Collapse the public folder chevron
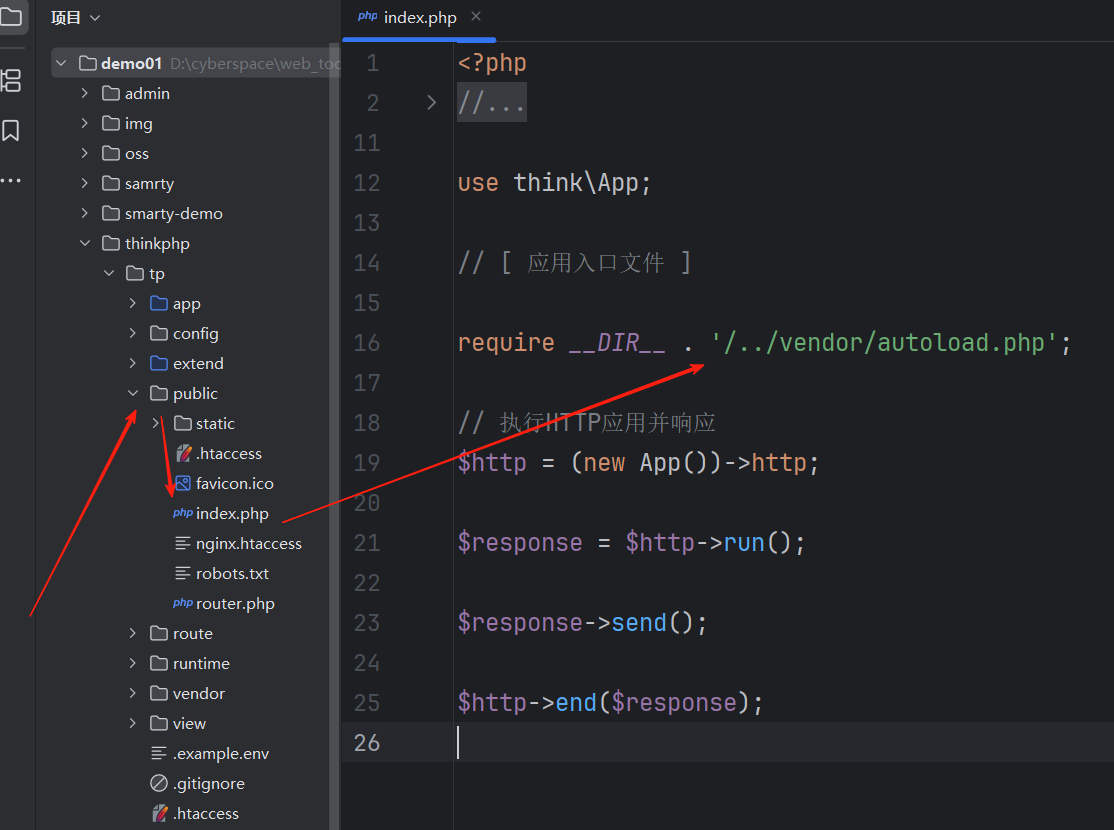The width and height of the screenshot is (1114, 830). pos(133,393)
